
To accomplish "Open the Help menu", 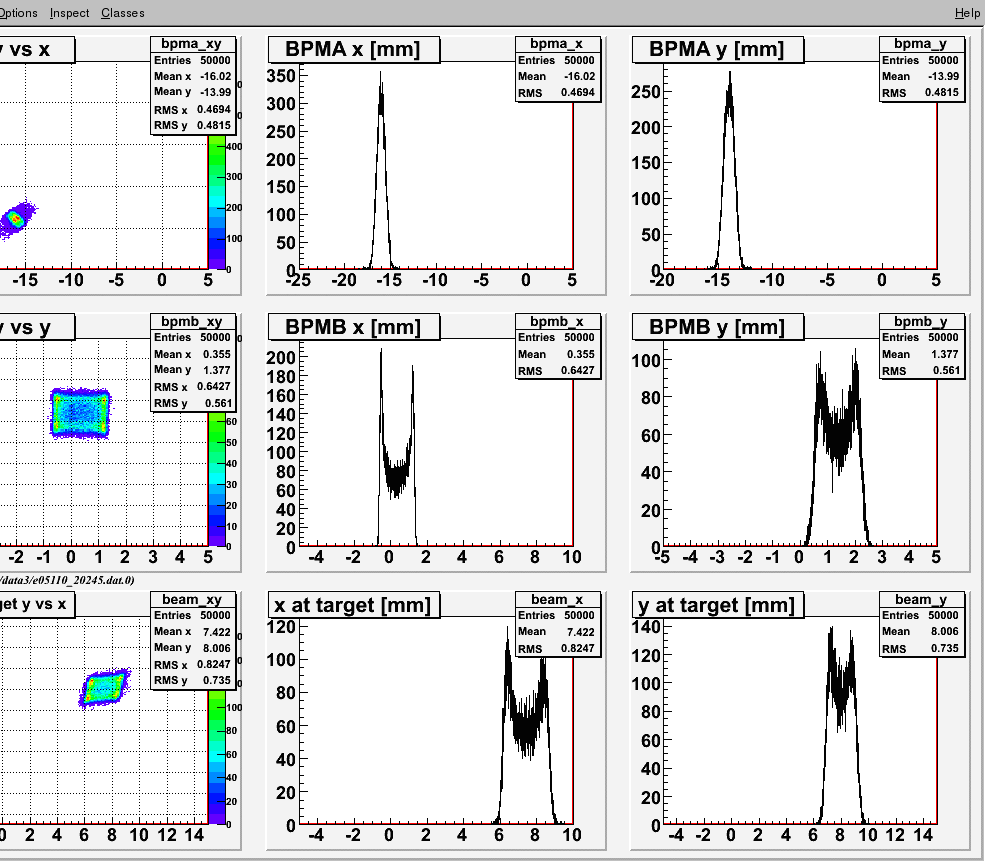I will point(967,13).
